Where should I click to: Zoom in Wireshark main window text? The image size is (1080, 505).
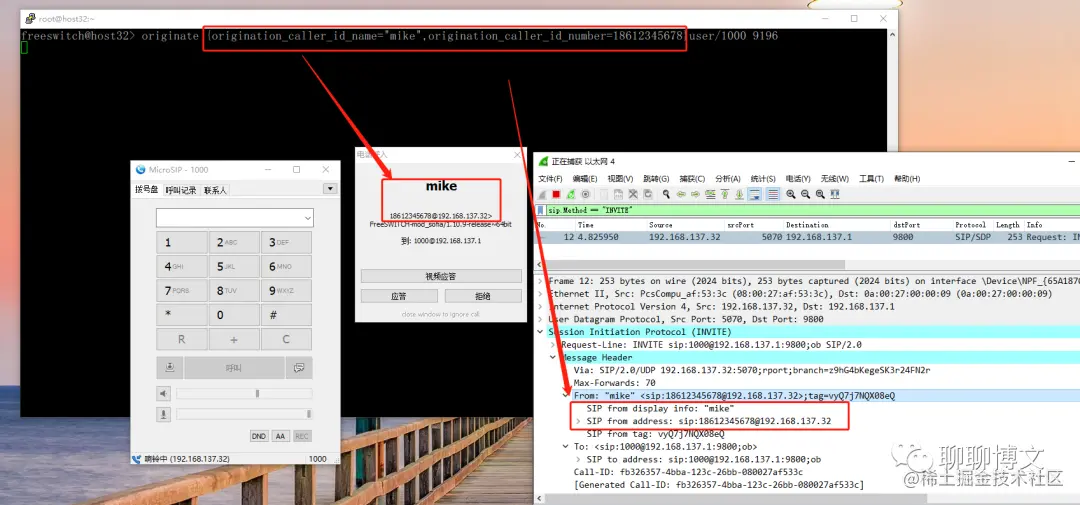pyautogui.click(x=791, y=194)
